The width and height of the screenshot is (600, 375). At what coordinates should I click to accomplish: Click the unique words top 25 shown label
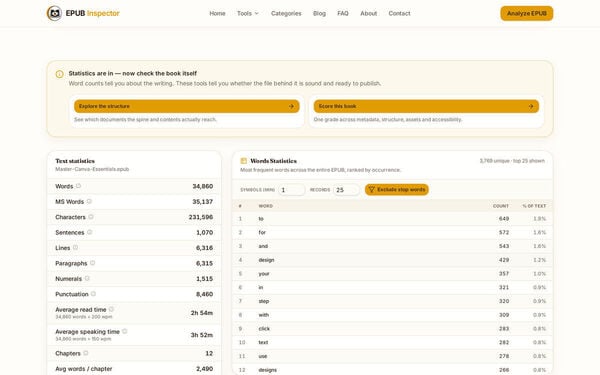pos(512,161)
